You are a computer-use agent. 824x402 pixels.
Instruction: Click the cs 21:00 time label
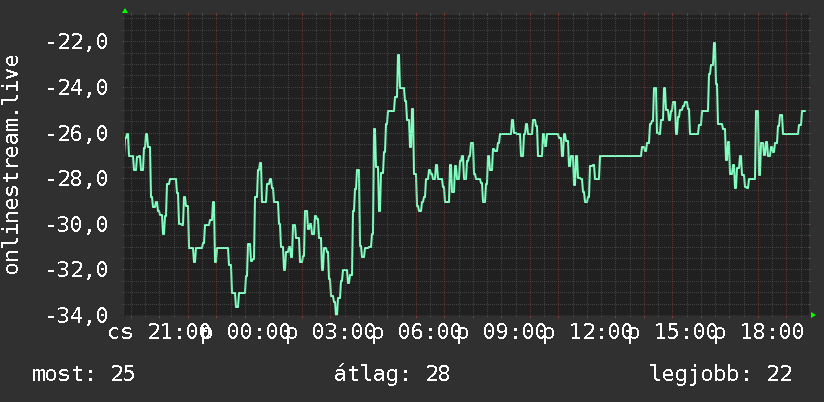pos(158,332)
